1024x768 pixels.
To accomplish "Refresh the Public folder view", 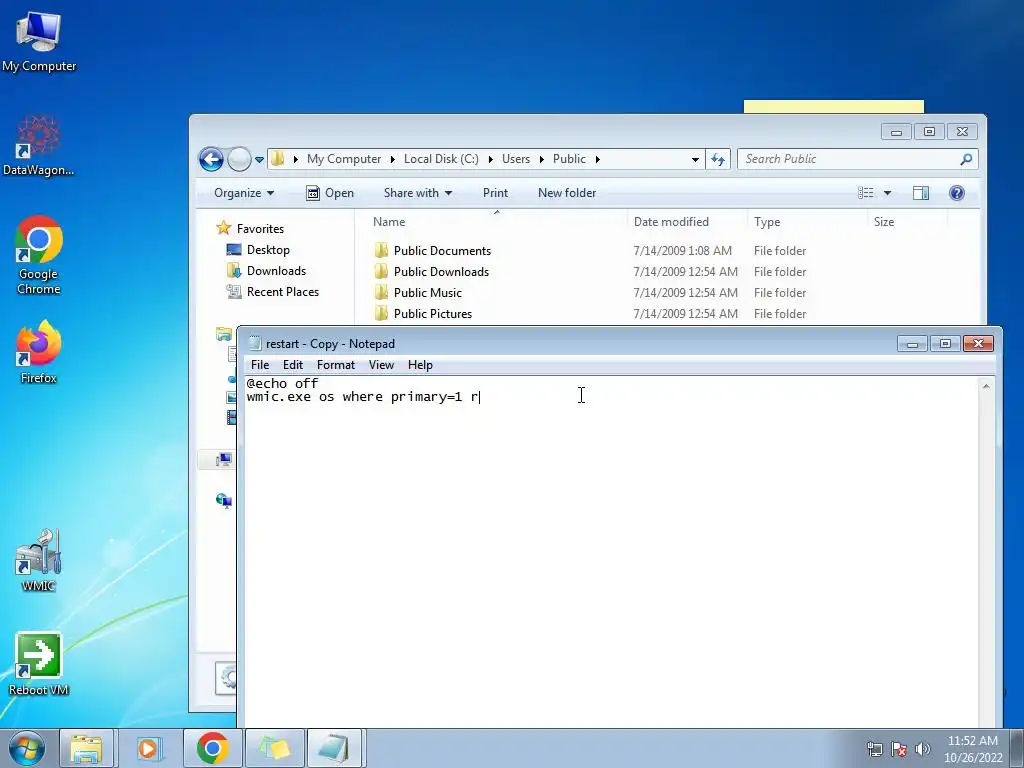I will tap(718, 159).
